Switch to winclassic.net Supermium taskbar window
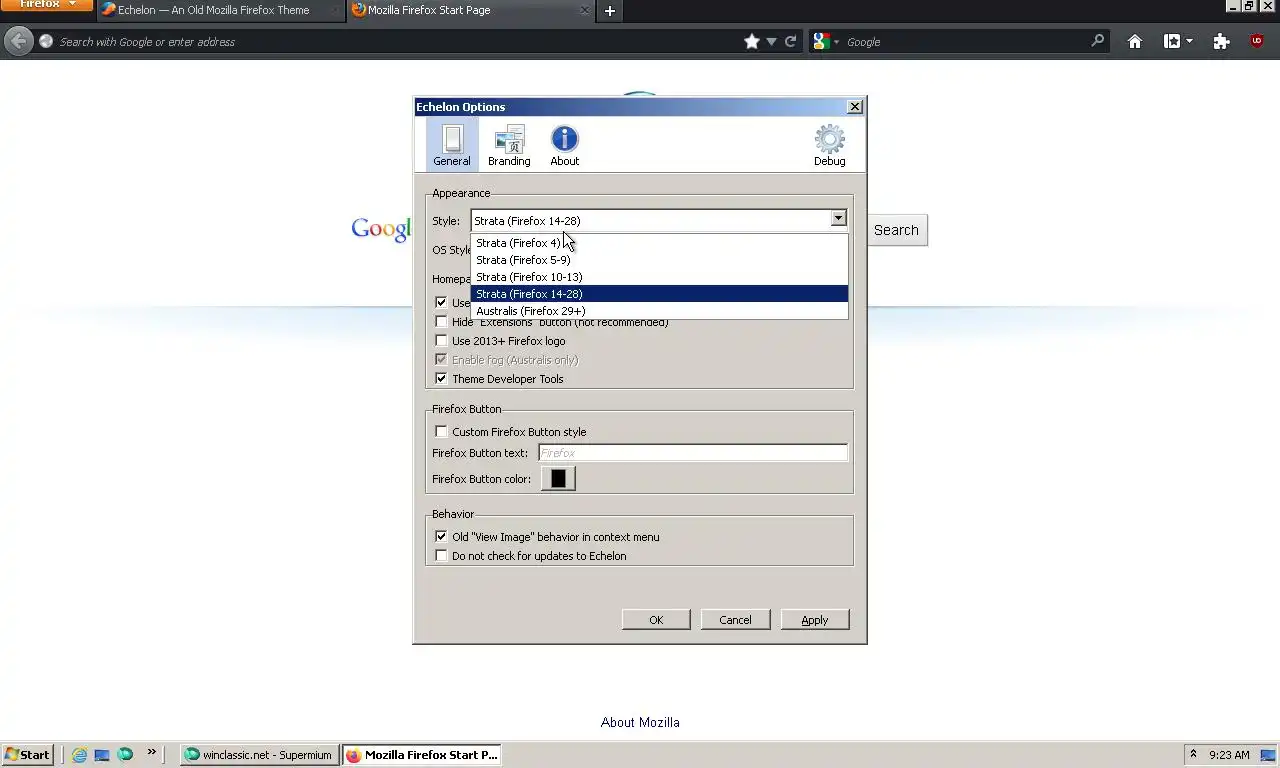Screen dimensions: 1280x768 (x=259, y=755)
